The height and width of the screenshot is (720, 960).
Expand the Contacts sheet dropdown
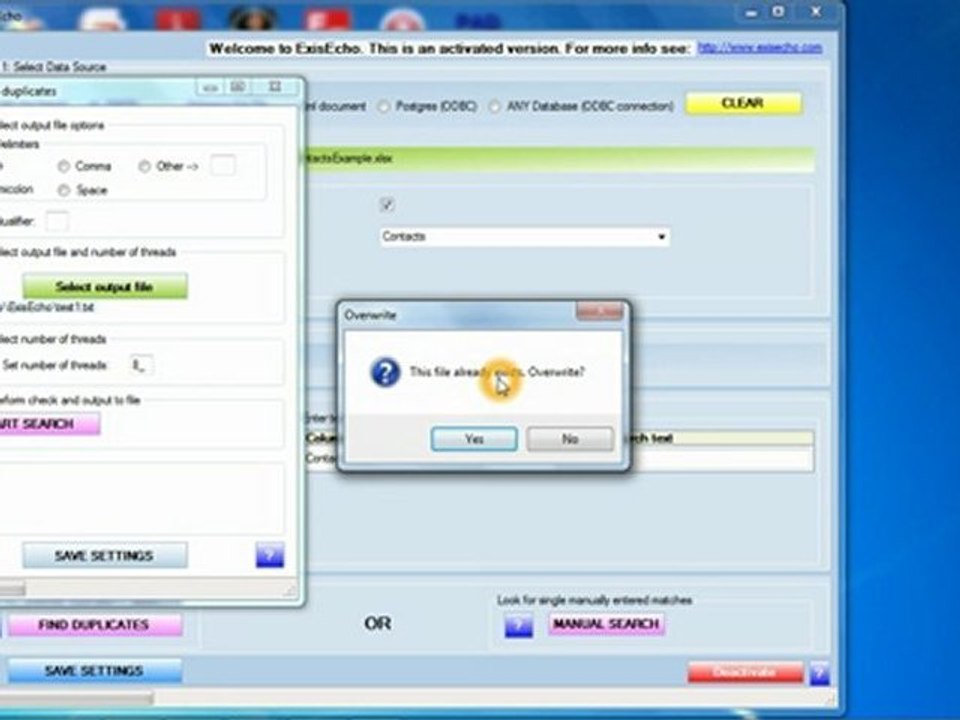coord(661,237)
